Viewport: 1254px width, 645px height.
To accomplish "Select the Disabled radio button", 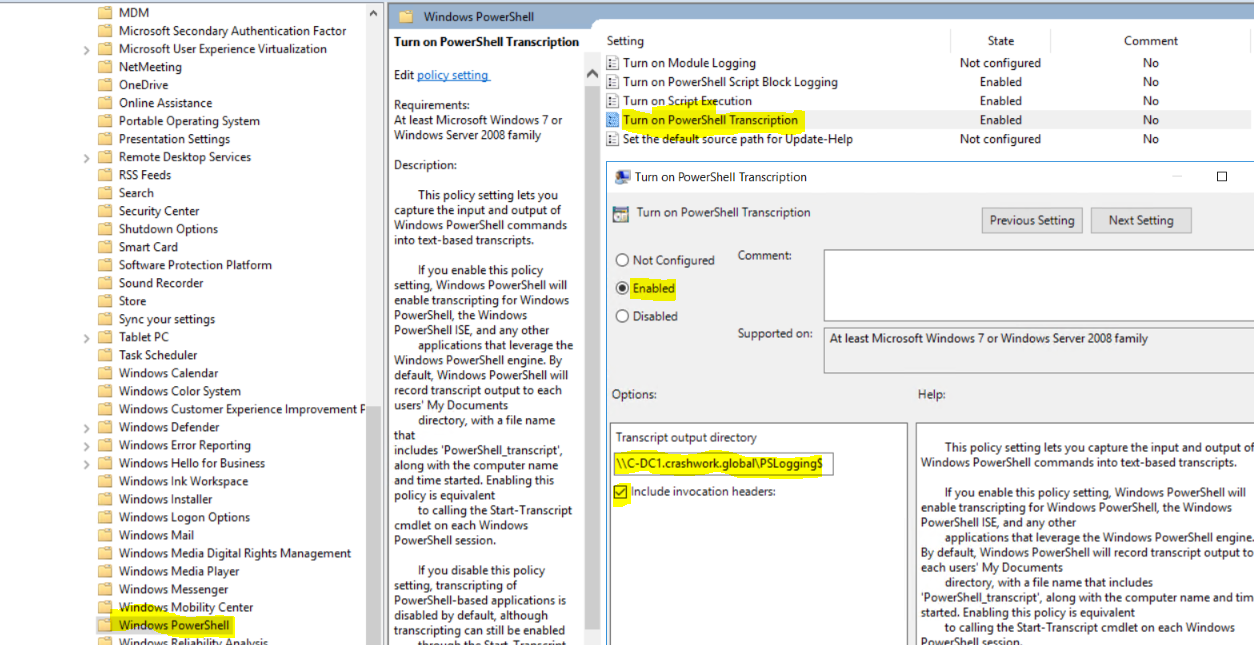I will tap(622, 316).
